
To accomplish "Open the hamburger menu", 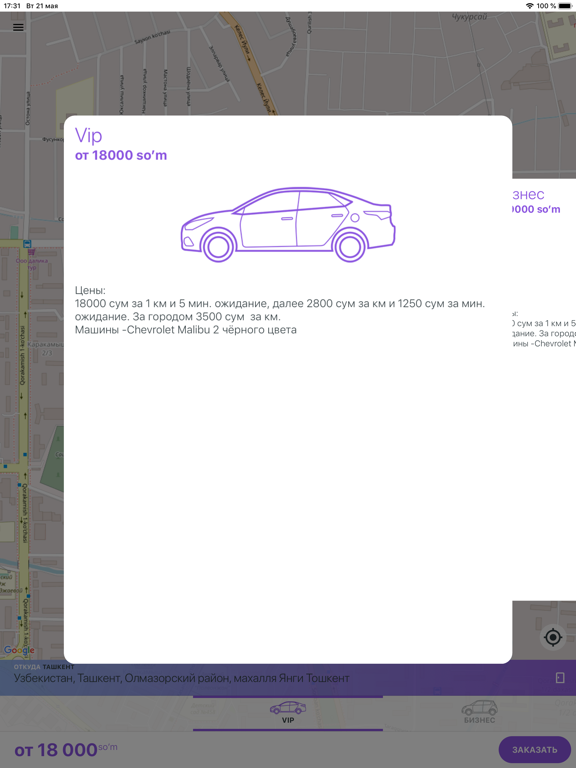I will (x=18, y=27).
